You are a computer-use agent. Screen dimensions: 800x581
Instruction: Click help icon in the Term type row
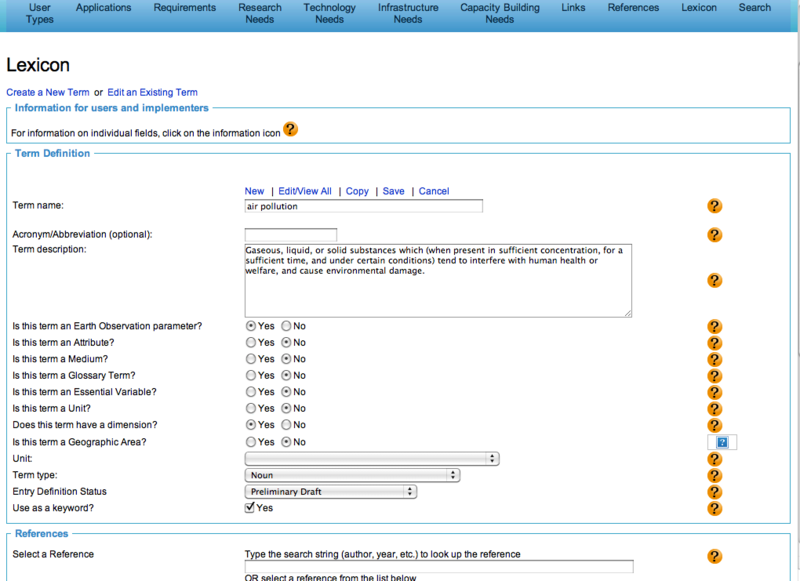click(x=714, y=475)
